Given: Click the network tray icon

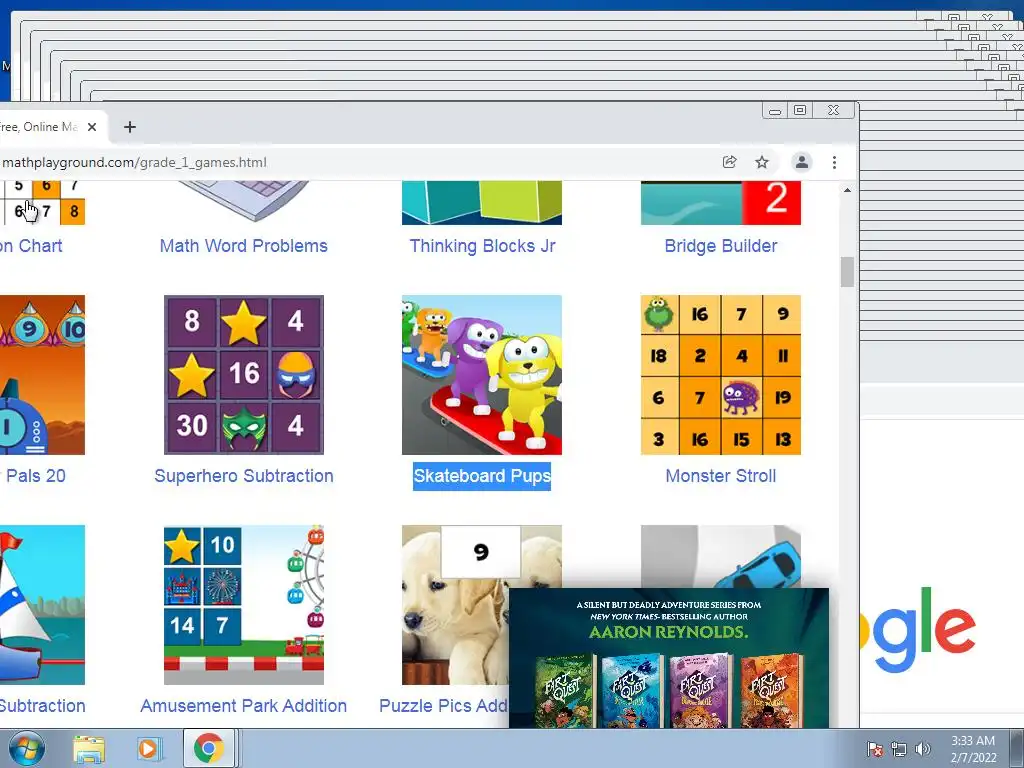Looking at the screenshot, I should [x=899, y=749].
